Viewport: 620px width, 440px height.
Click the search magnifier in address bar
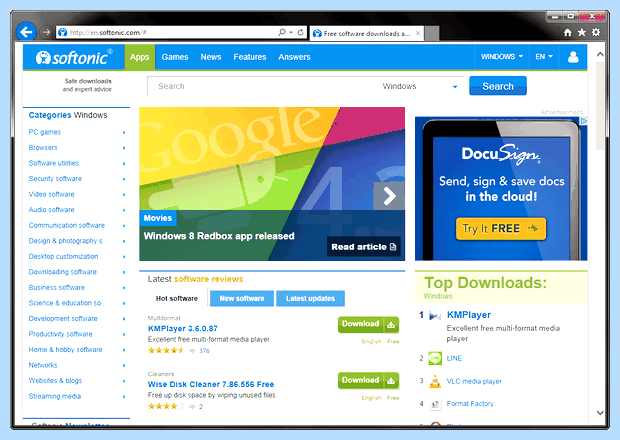coord(282,32)
